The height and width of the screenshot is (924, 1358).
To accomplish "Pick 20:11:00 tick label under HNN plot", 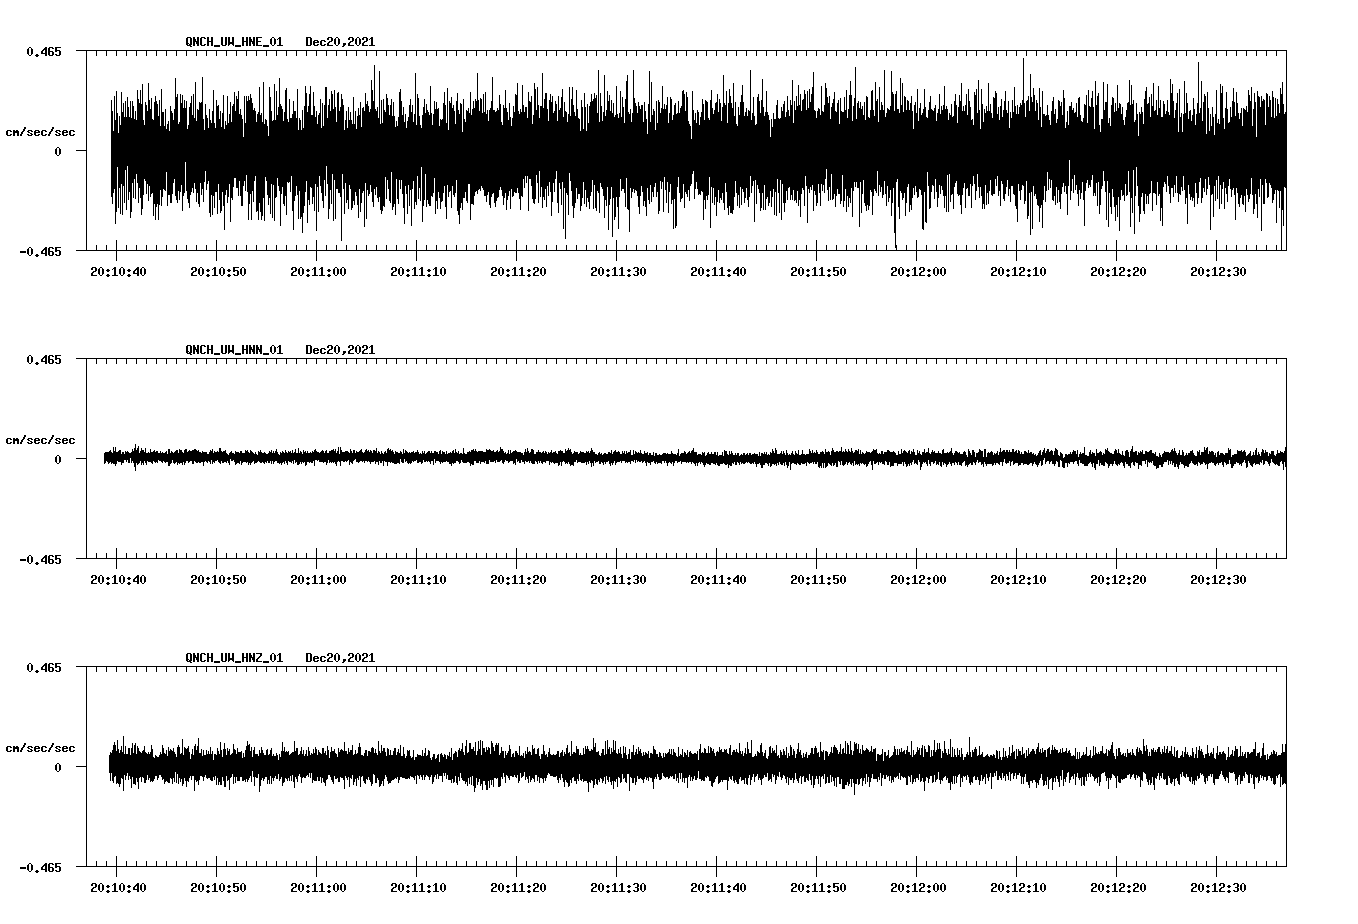I will point(318,580).
